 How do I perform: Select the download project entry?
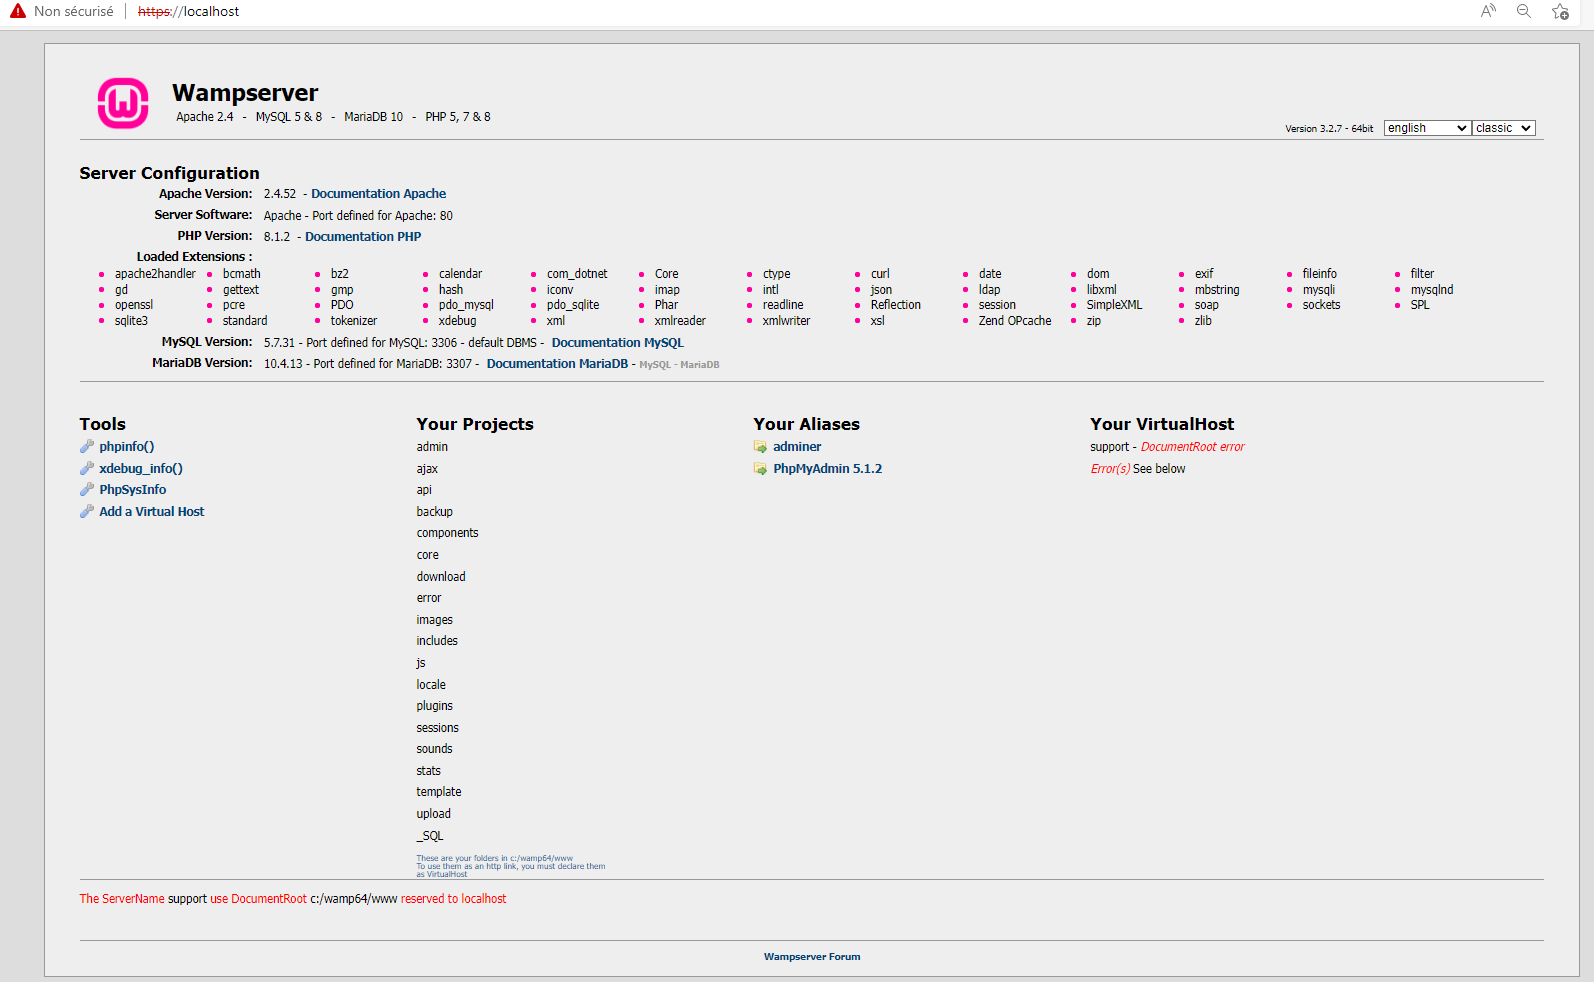coord(441,577)
